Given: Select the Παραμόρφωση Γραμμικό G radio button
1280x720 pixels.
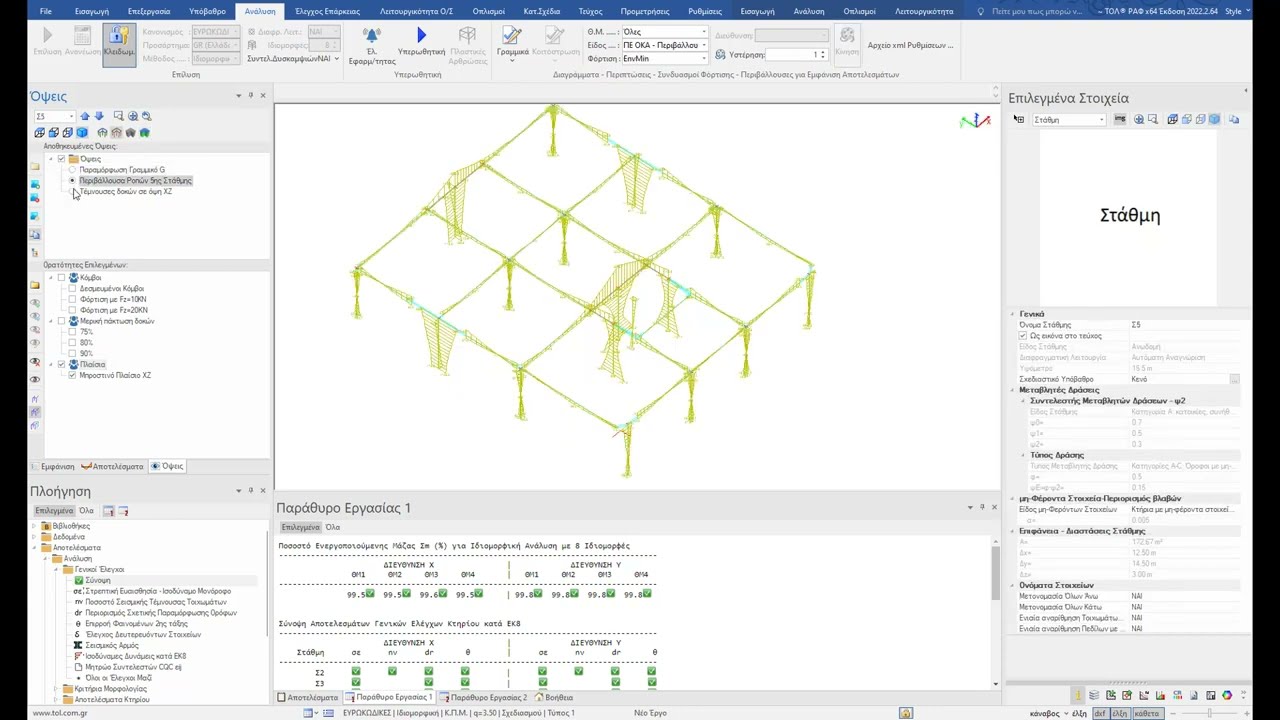Looking at the screenshot, I should pyautogui.click(x=72, y=170).
